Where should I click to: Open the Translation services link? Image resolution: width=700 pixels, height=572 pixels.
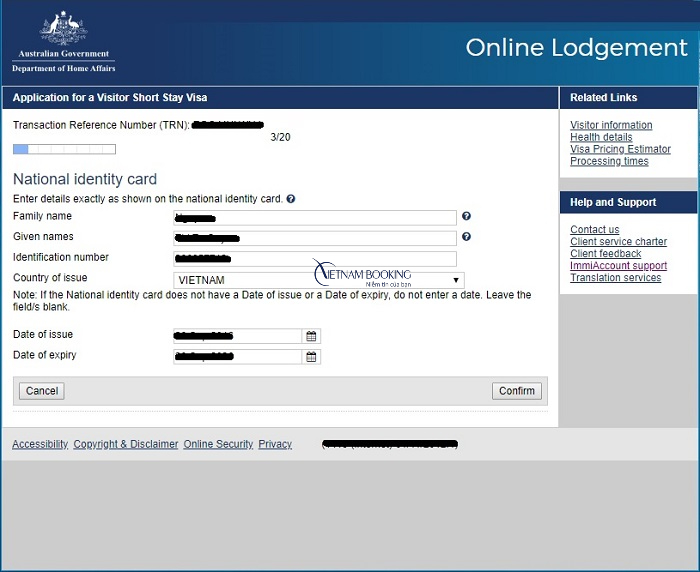coord(615,278)
